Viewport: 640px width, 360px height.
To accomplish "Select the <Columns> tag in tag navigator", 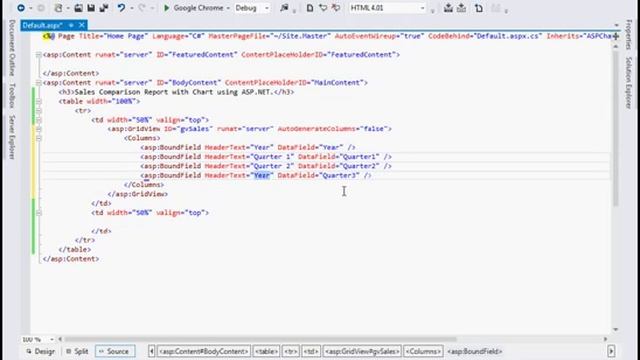I will click(423, 351).
